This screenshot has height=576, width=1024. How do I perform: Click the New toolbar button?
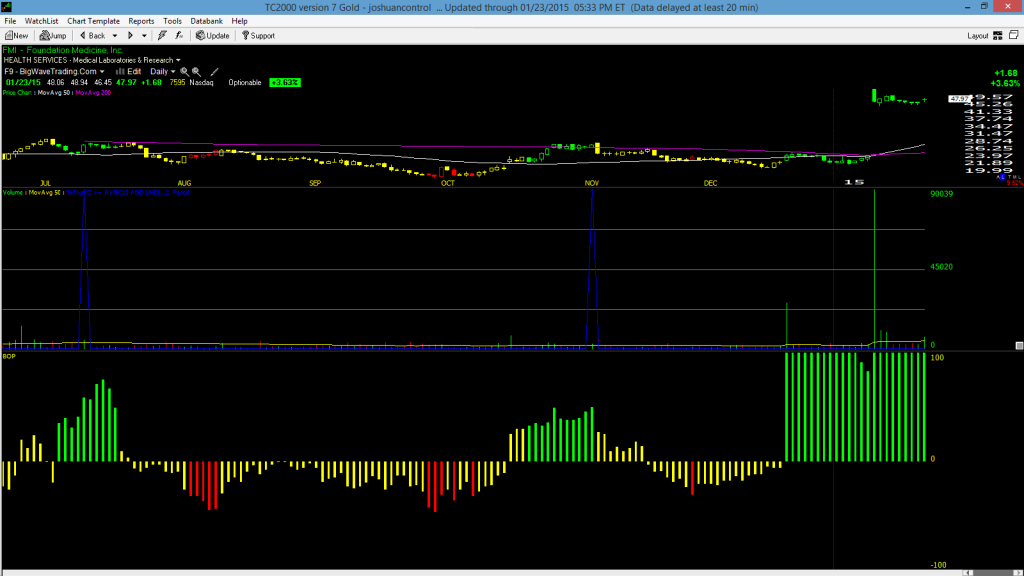coord(16,36)
